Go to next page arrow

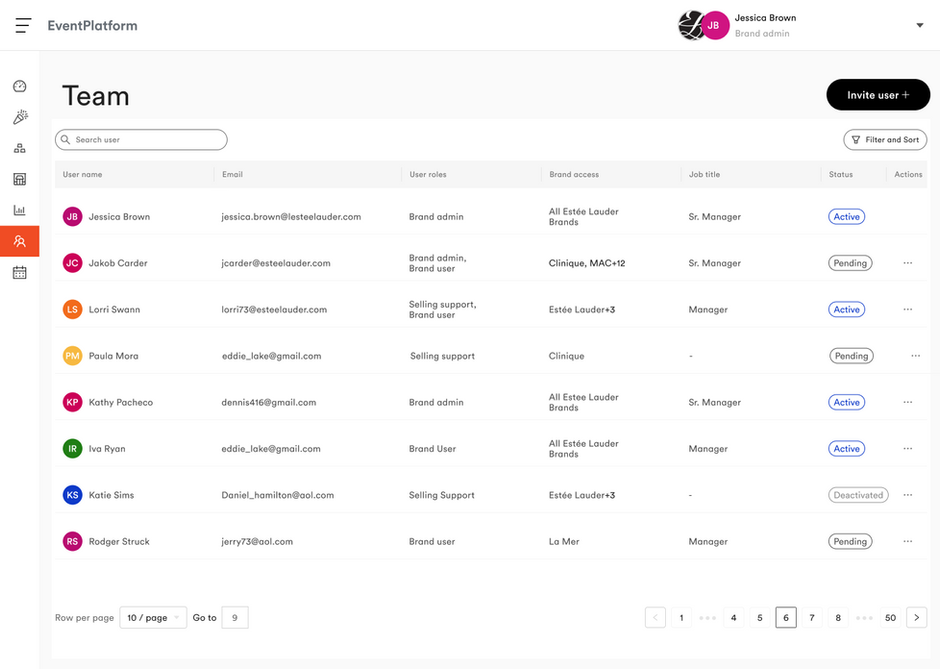(916, 618)
